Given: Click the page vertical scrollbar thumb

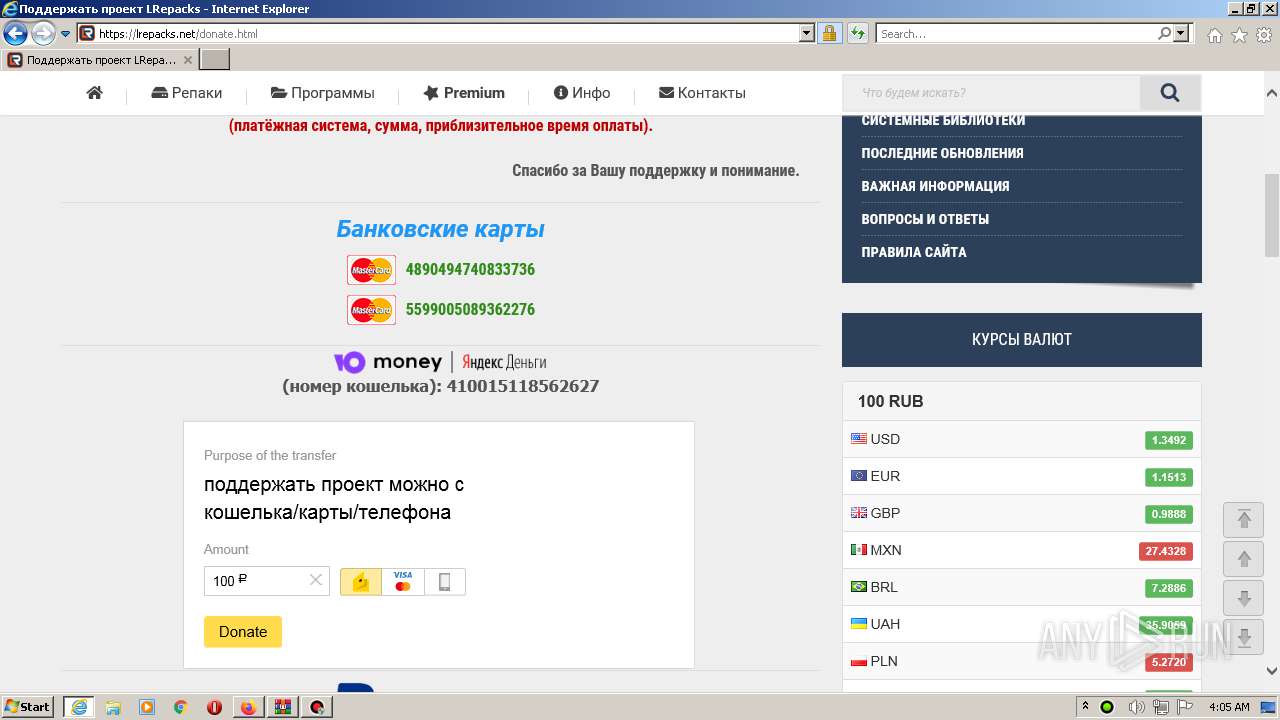Looking at the screenshot, I should click(1272, 215).
